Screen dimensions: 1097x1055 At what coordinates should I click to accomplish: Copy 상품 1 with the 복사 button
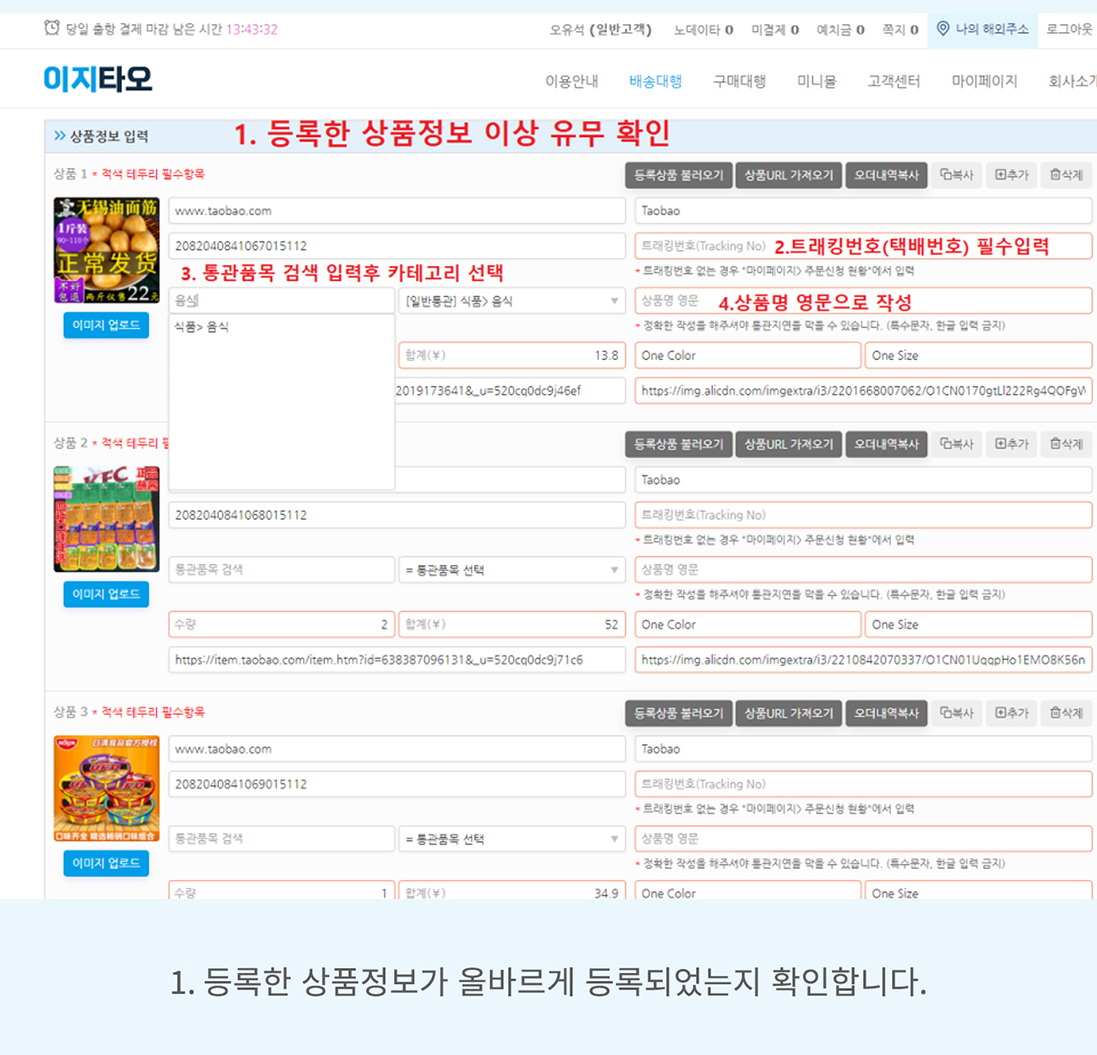point(956,175)
